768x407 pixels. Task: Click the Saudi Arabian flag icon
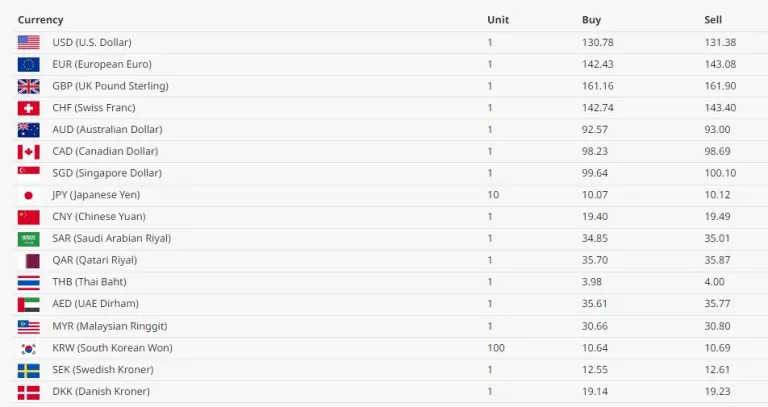point(28,239)
